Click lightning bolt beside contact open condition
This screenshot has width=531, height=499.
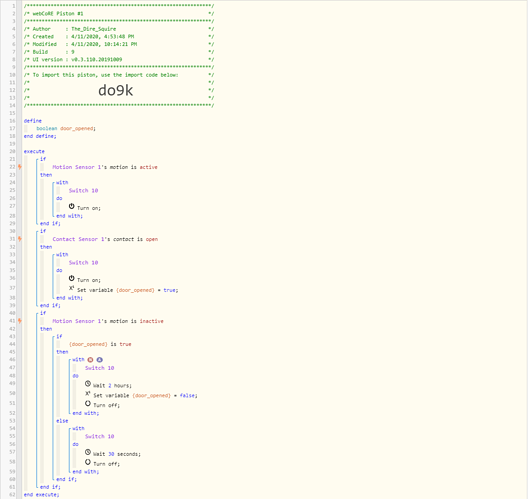tap(20, 239)
